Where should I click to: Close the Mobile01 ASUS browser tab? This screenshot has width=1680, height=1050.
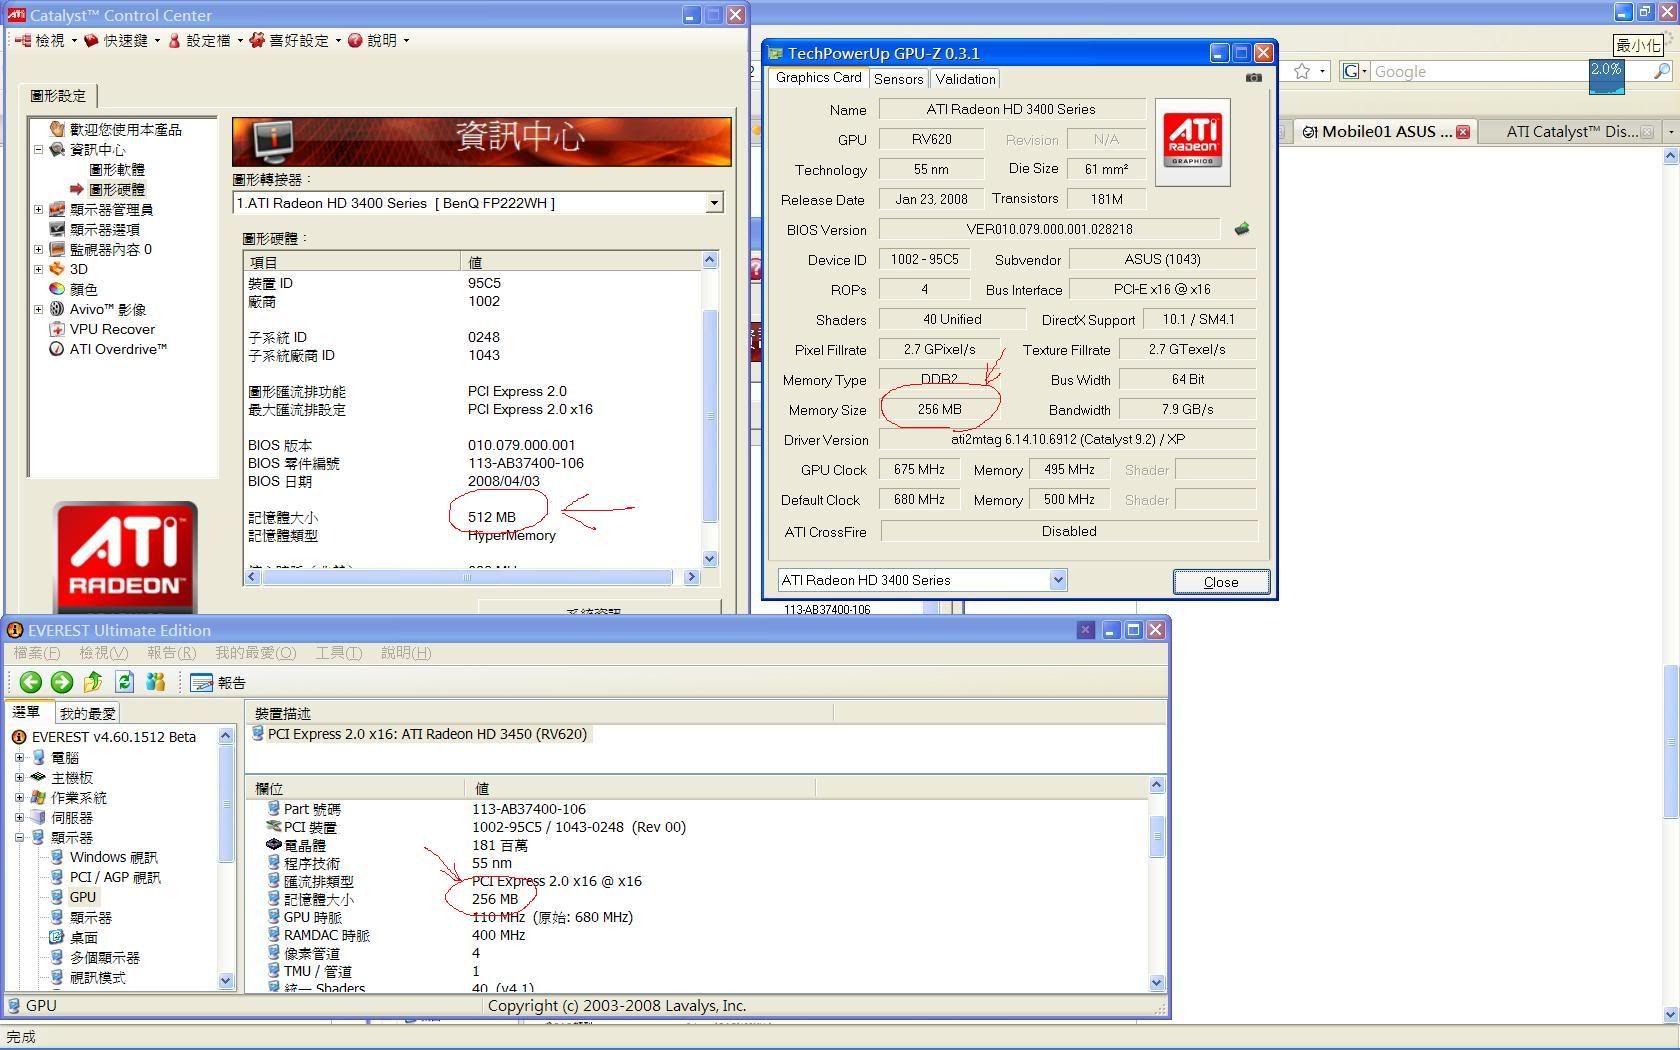[1463, 132]
